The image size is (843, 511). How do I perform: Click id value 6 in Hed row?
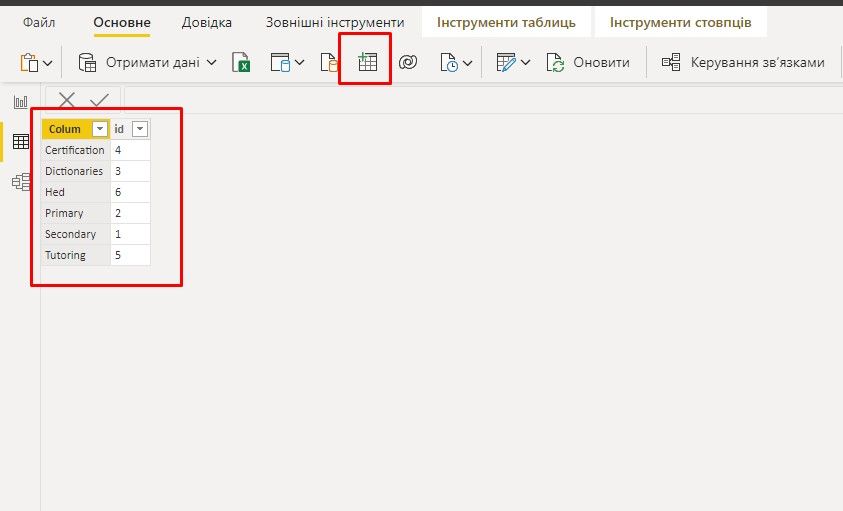tap(130, 192)
